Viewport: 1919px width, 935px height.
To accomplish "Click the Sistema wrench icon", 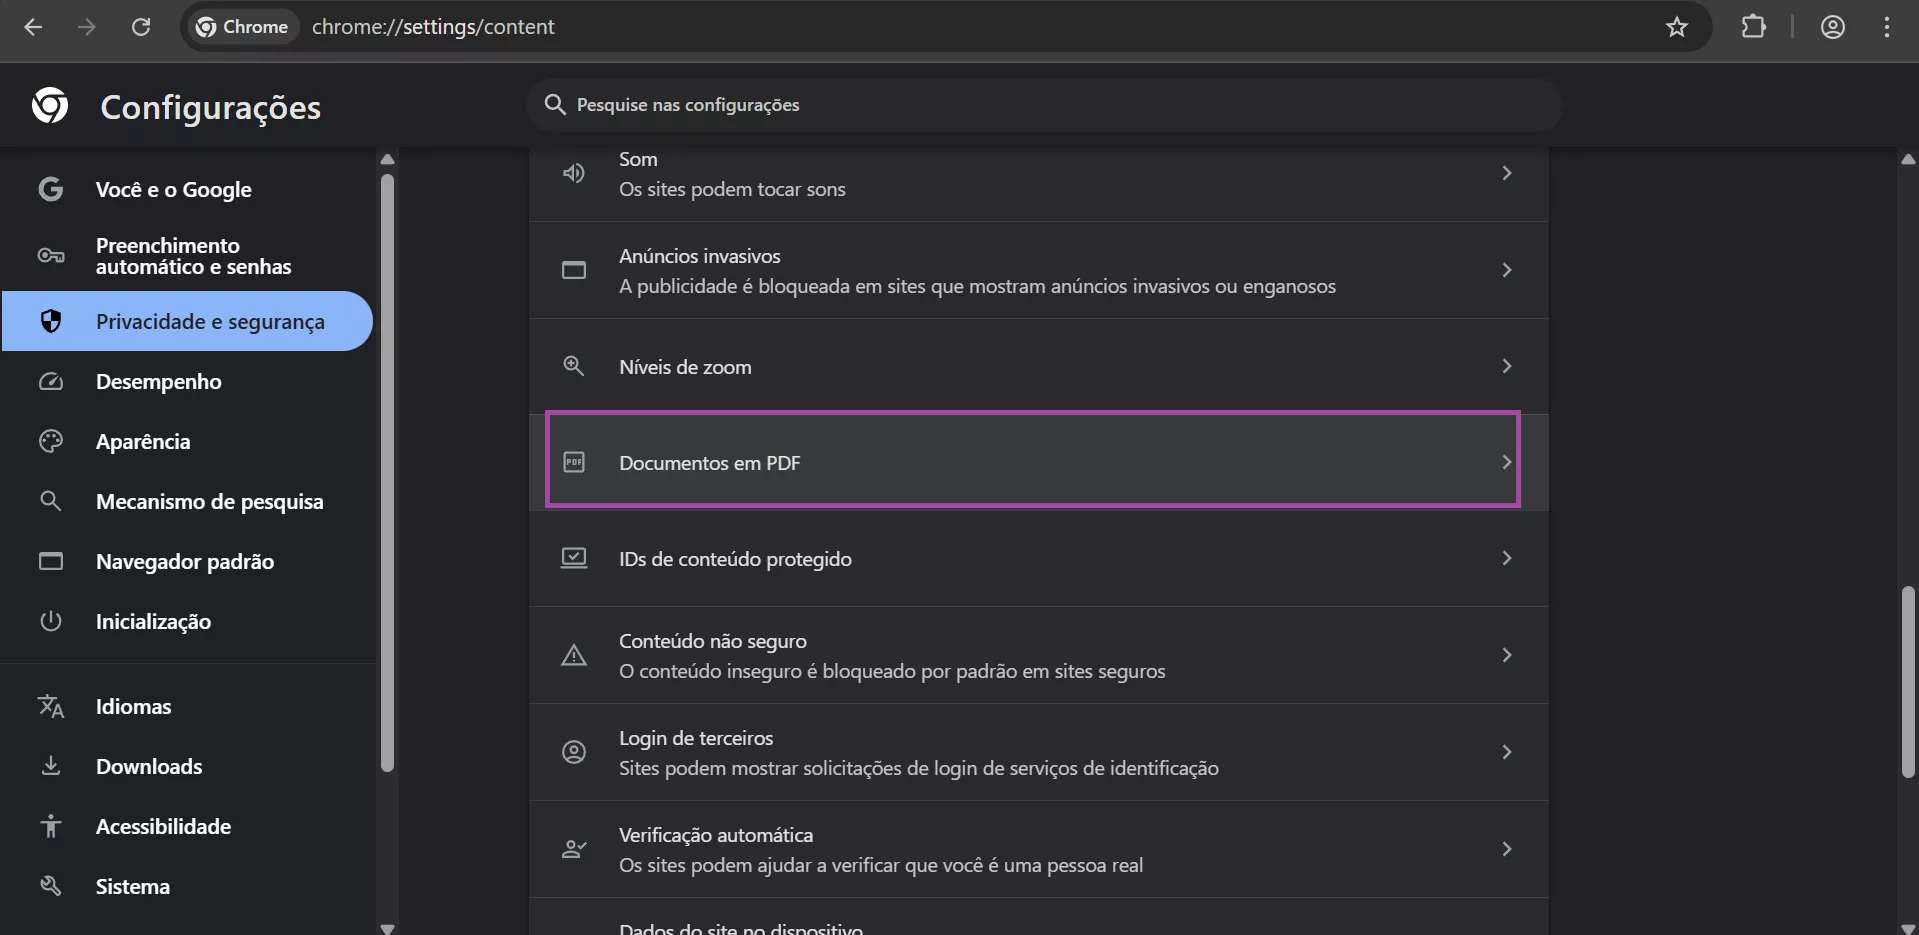I will point(50,886).
